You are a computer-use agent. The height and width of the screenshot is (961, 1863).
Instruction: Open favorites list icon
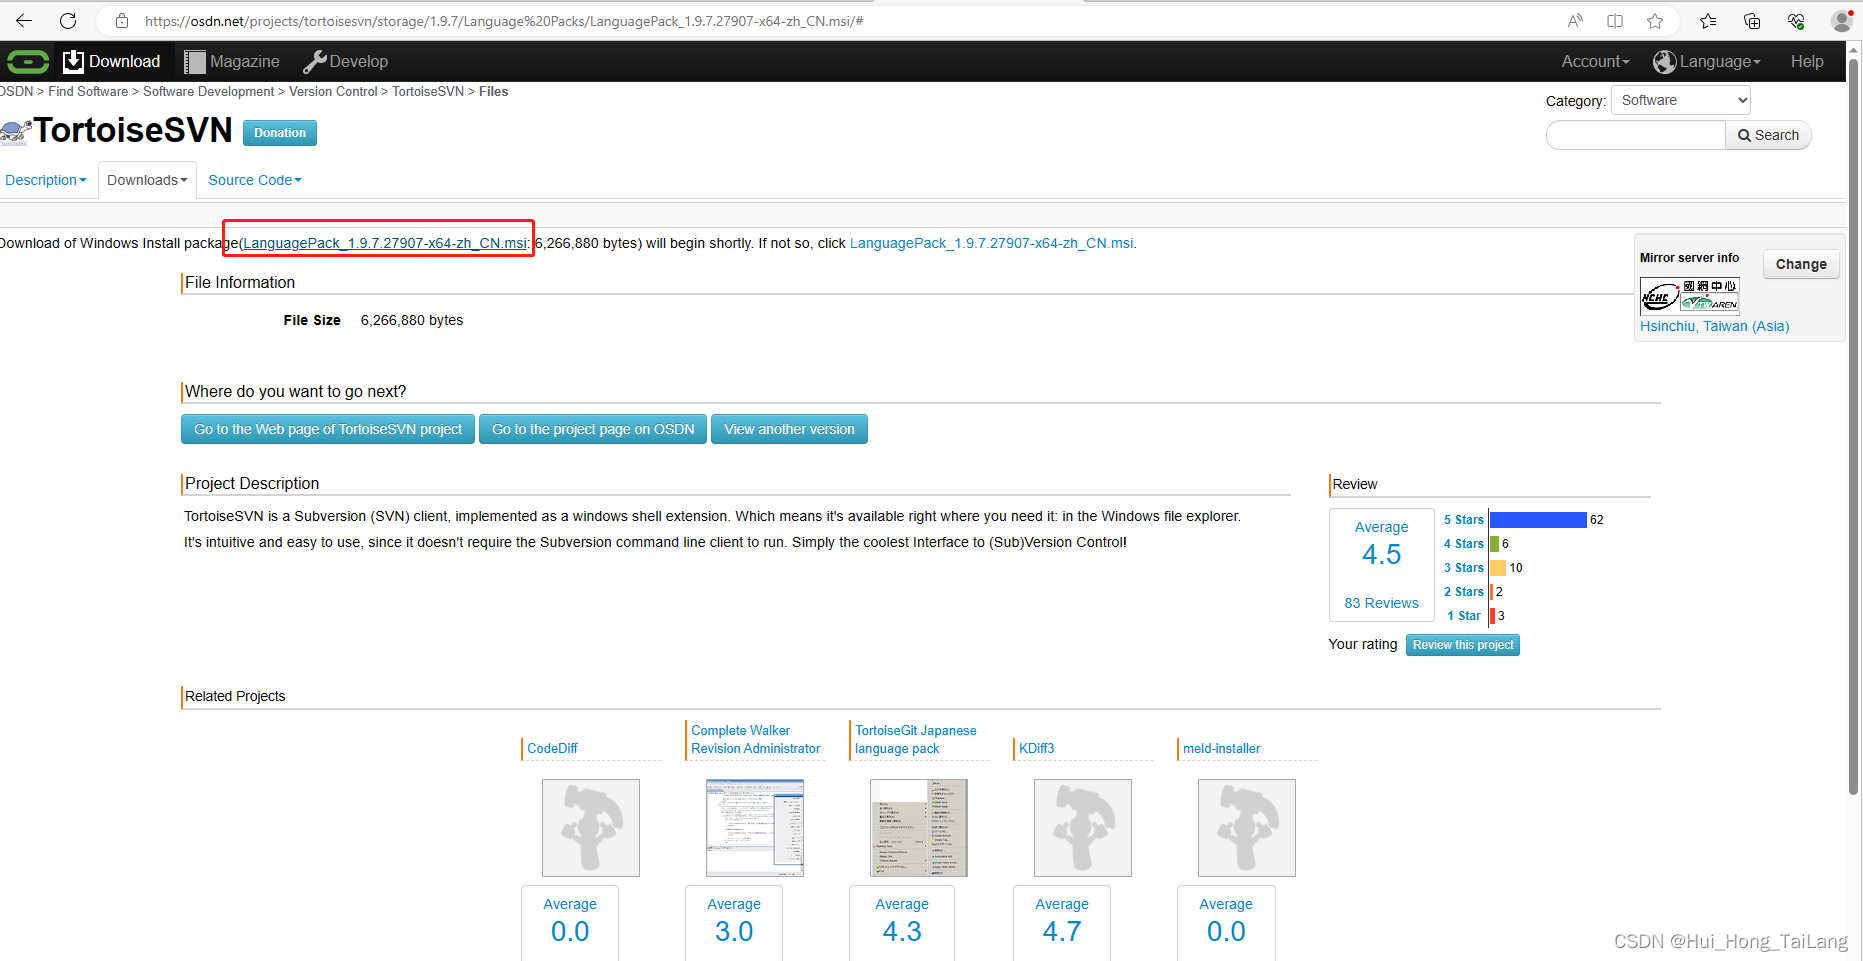1708,20
